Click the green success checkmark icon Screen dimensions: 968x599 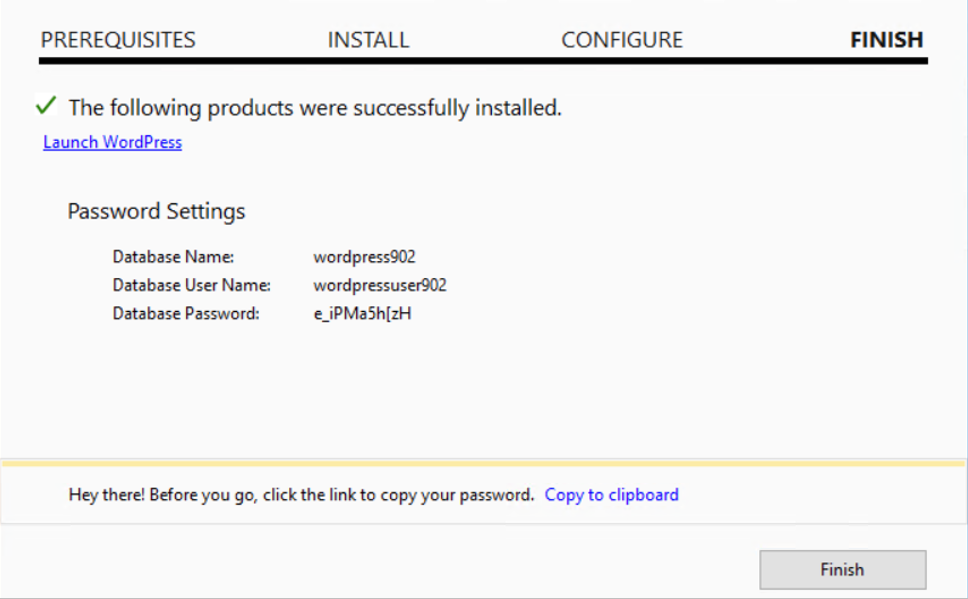point(46,106)
